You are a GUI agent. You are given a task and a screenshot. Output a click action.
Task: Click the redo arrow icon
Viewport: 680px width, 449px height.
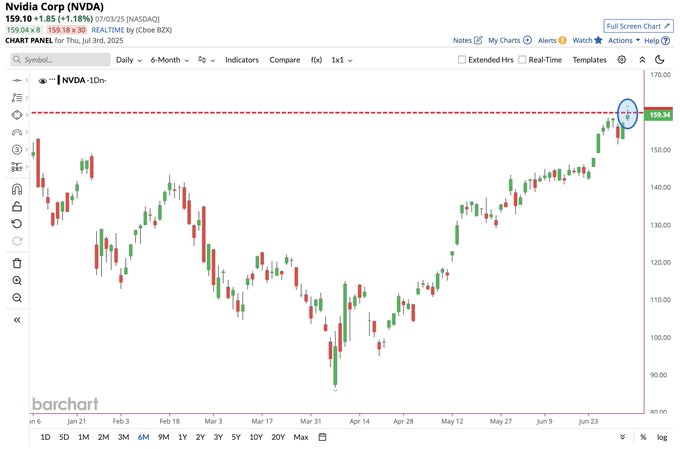[17, 241]
